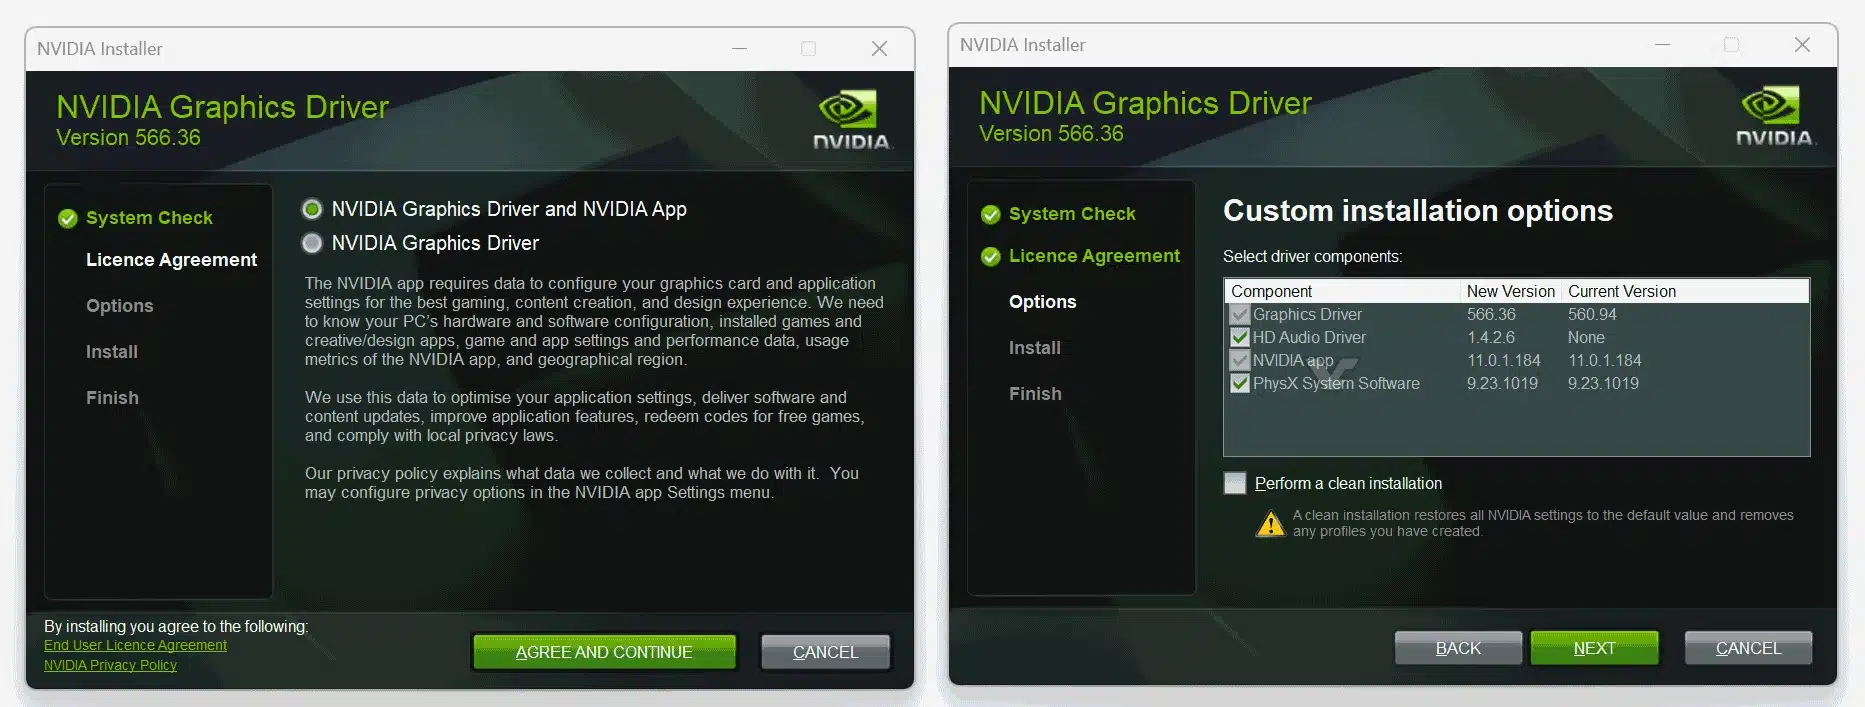Open the NVIDIA Privacy Policy link
The width and height of the screenshot is (1865, 707).
pyautogui.click(x=110, y=665)
